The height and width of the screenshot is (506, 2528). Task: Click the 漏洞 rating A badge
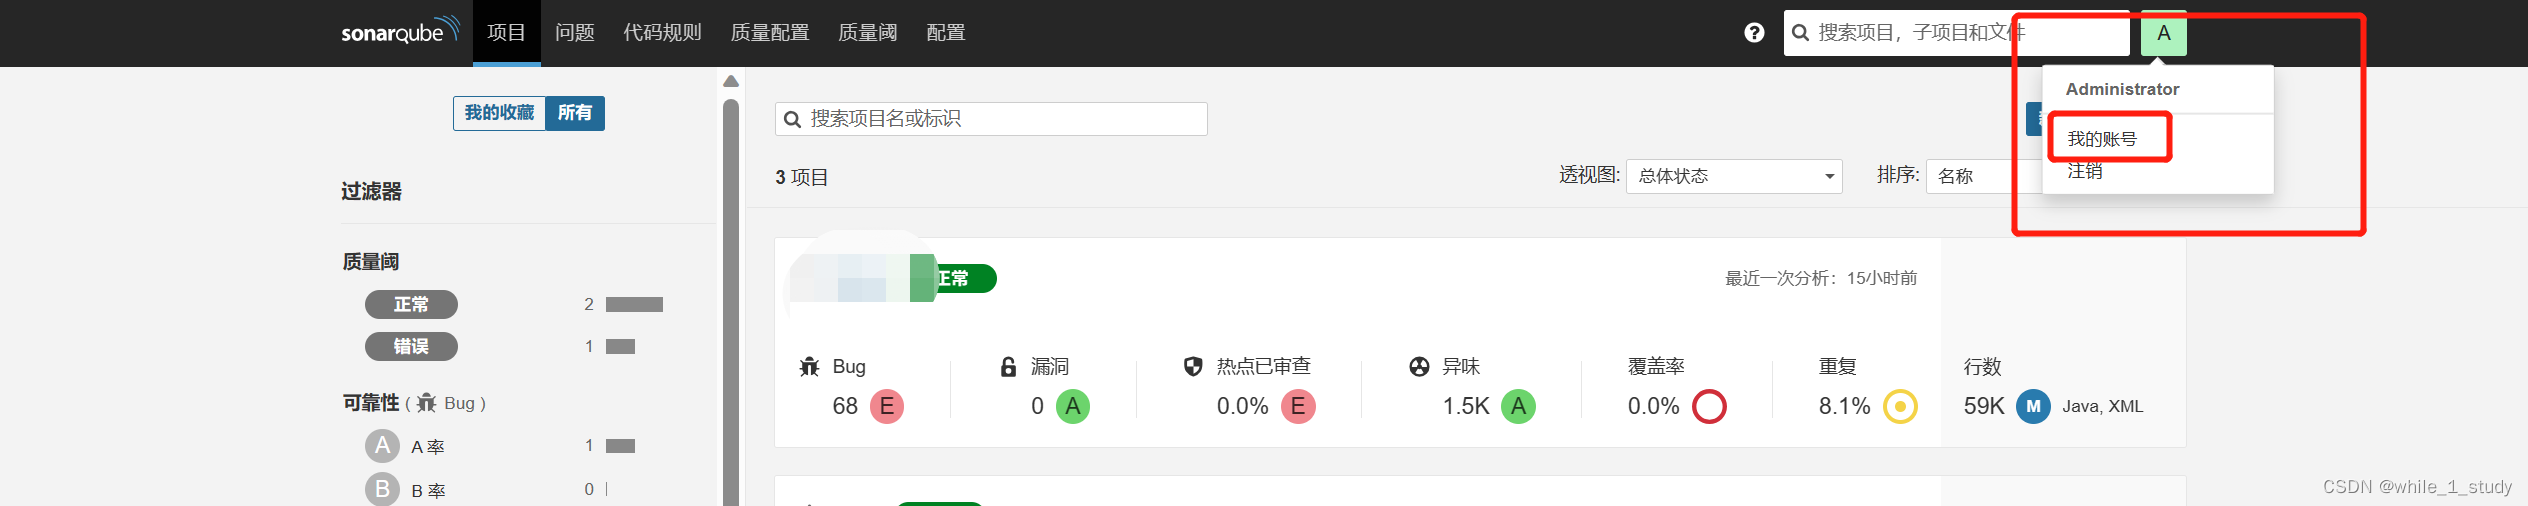(x=1073, y=406)
